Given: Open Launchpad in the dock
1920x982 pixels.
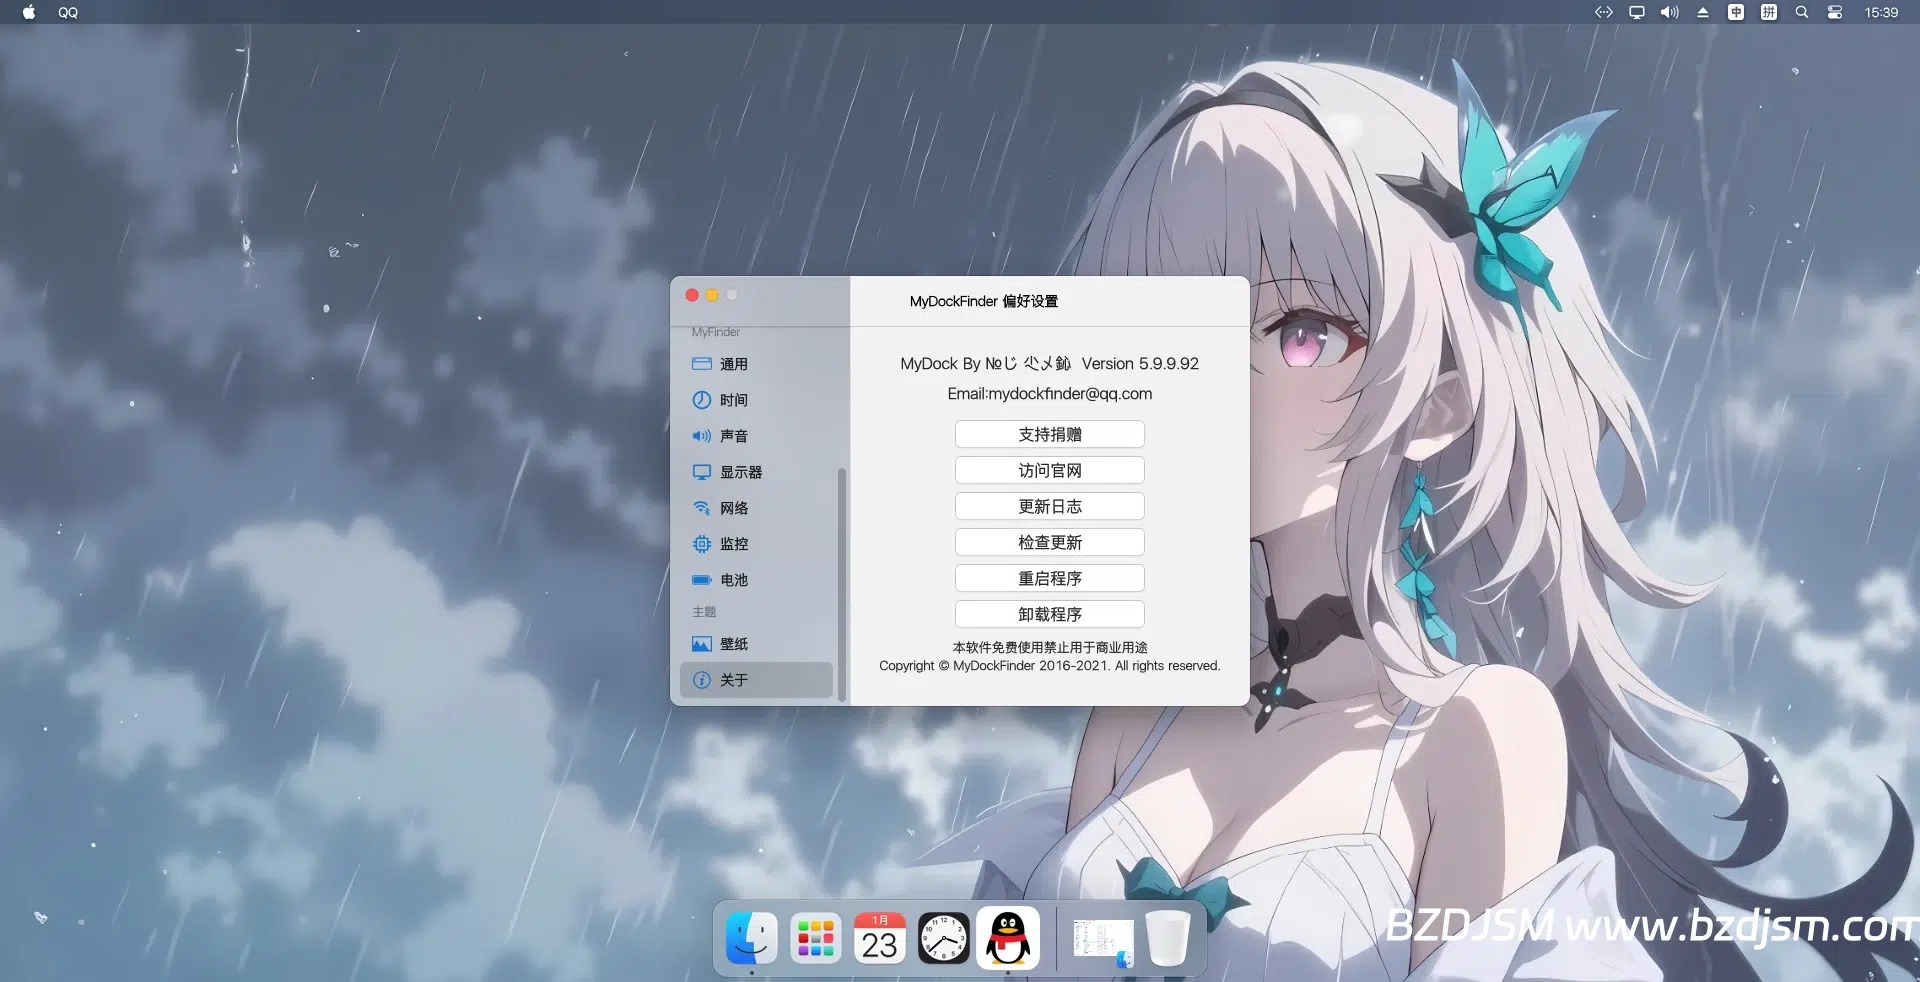Looking at the screenshot, I should tap(816, 938).
